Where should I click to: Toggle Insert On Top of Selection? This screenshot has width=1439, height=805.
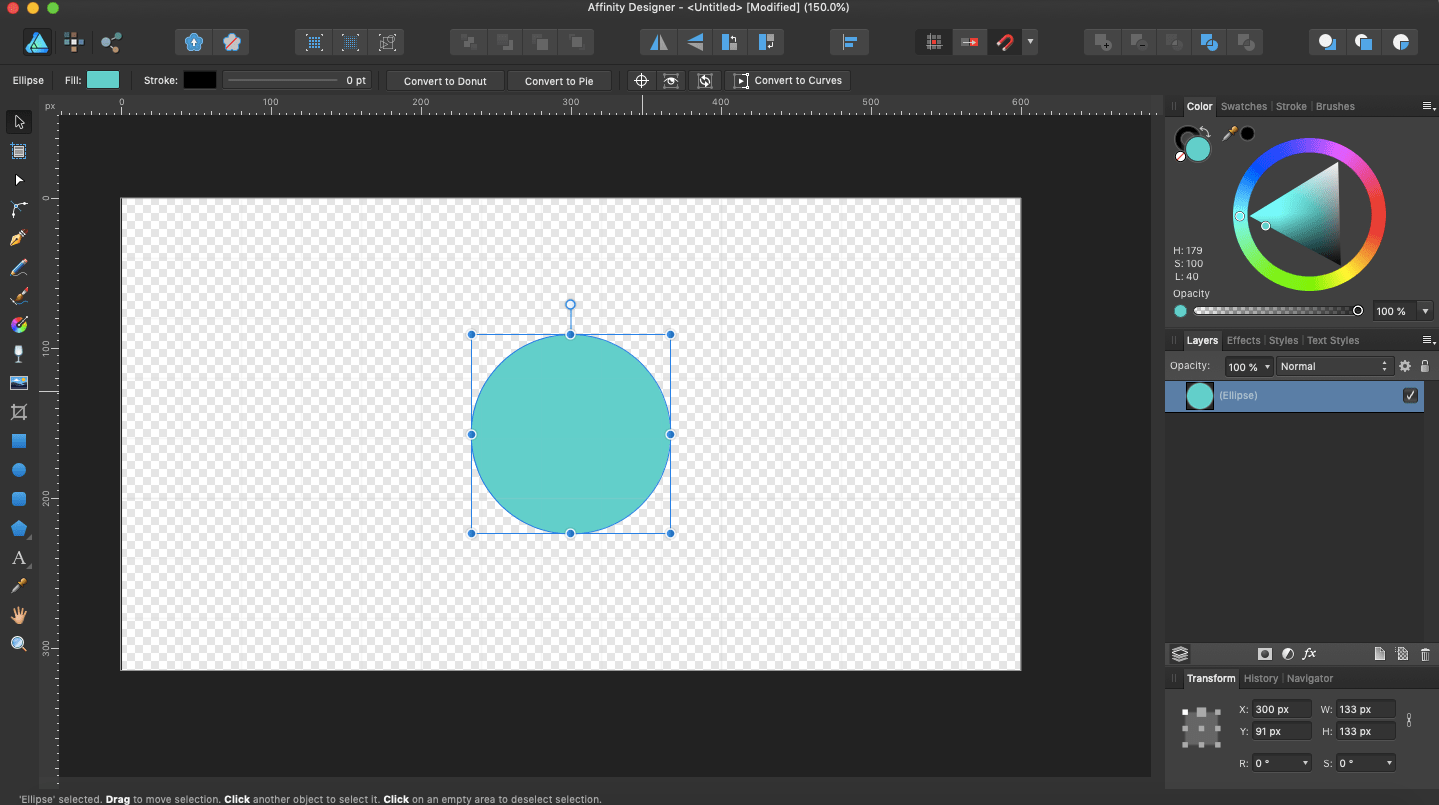click(1363, 42)
